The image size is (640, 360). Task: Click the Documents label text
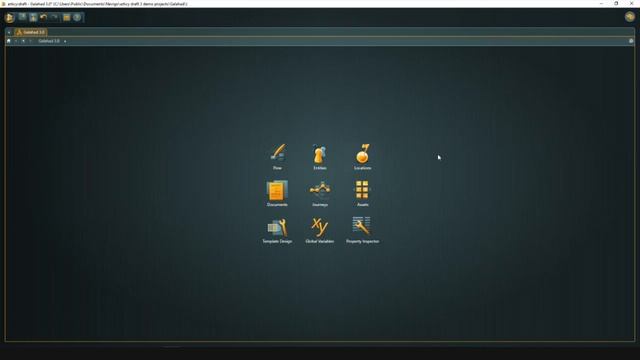pos(277,204)
